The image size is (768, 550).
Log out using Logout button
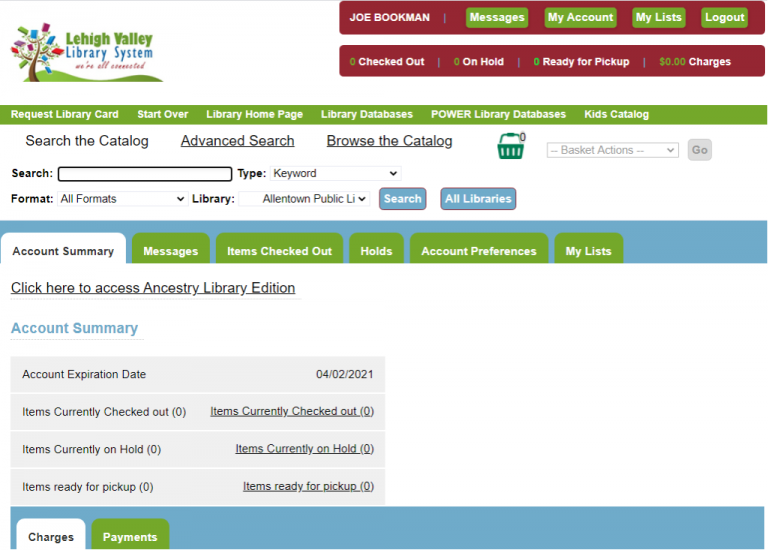pos(724,18)
